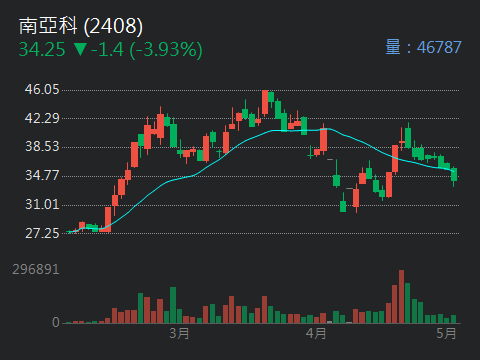
Task: Click the 5月 date axis label
Action: coord(446,333)
